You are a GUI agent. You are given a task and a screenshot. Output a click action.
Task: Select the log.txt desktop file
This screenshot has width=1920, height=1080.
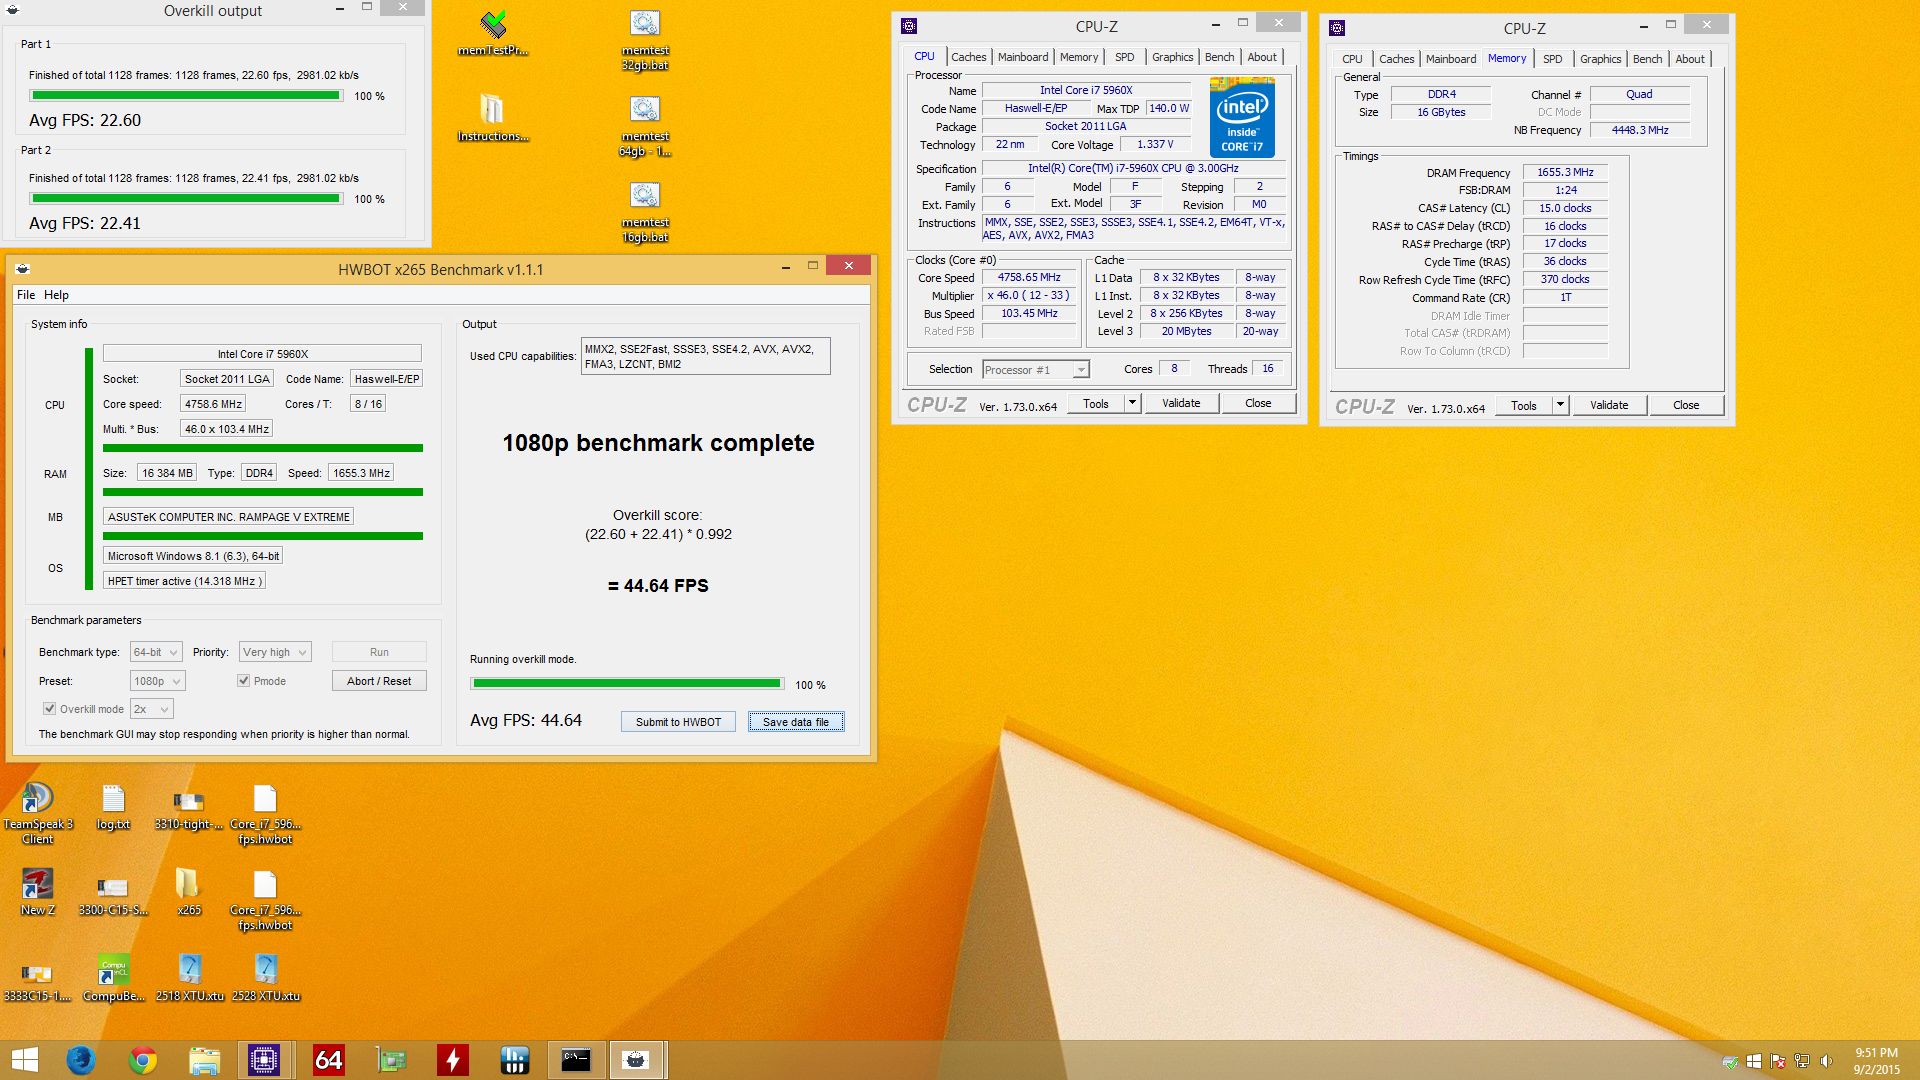(x=113, y=807)
